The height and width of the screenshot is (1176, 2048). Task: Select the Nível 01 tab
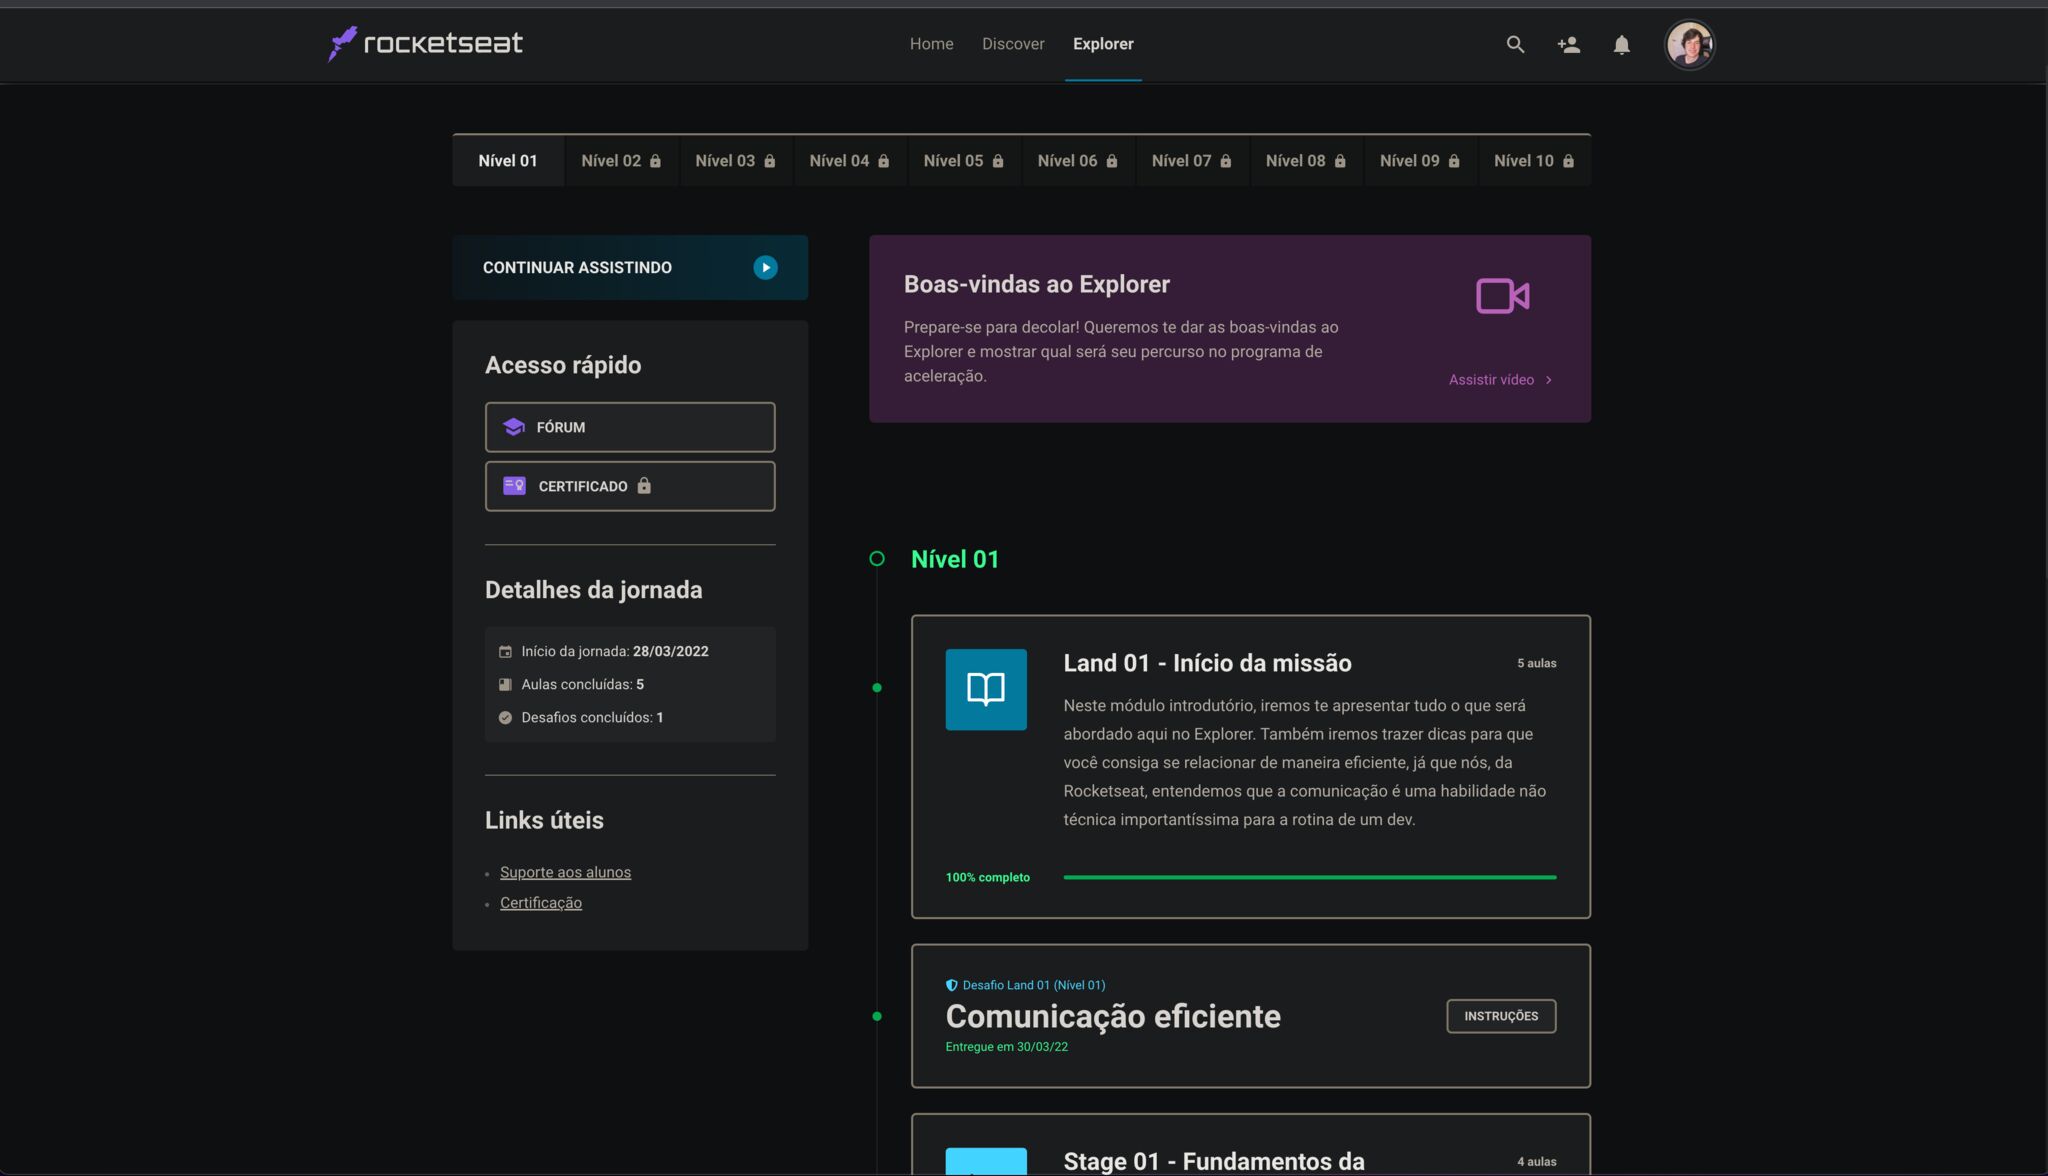[x=508, y=161]
